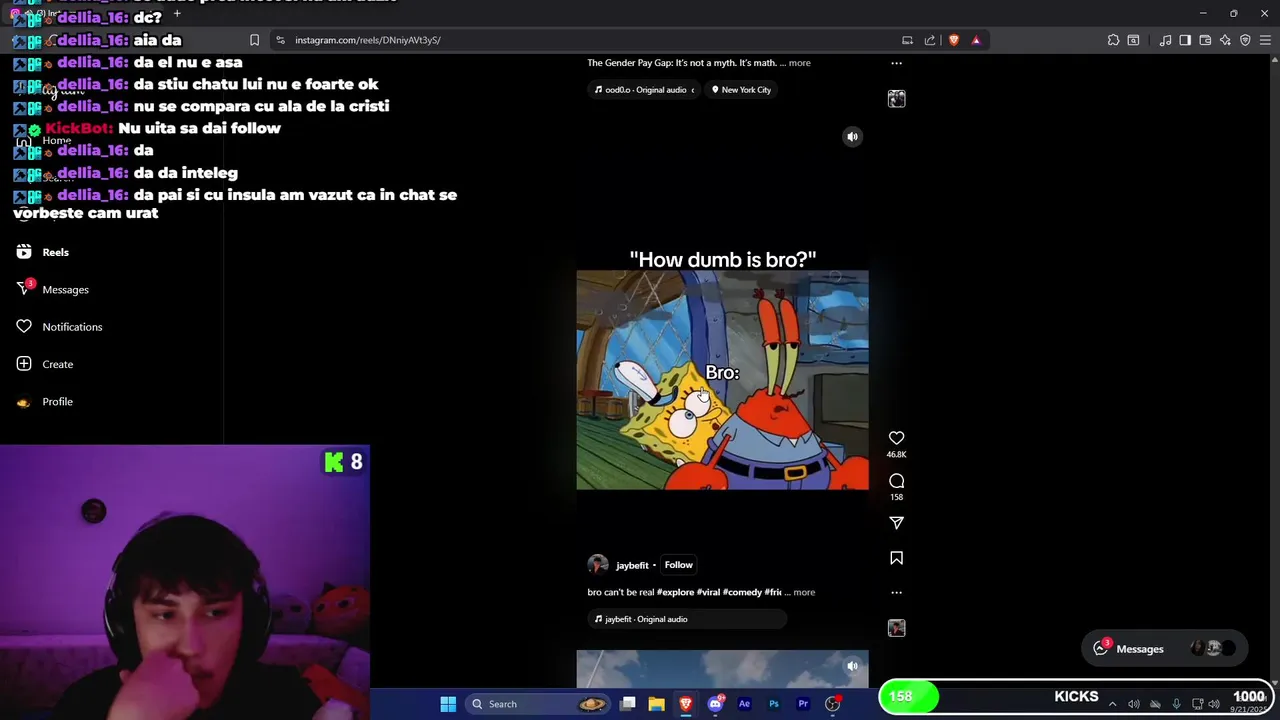Show hidden system tray icons
1280x720 pixels.
(1112, 704)
